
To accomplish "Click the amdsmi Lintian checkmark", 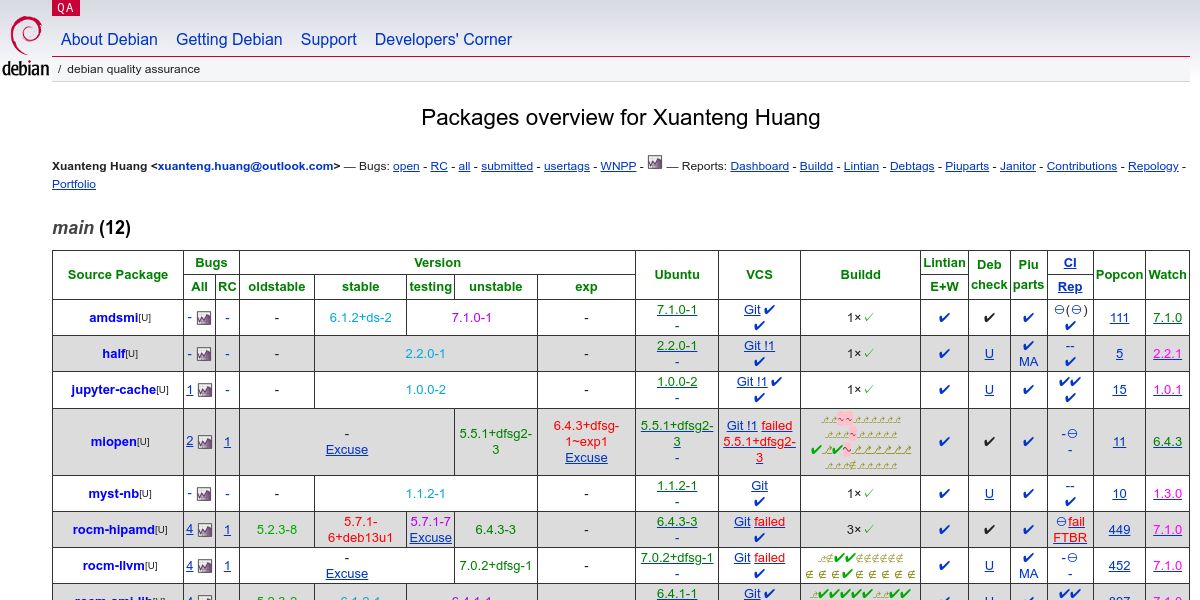I will (x=944, y=318).
